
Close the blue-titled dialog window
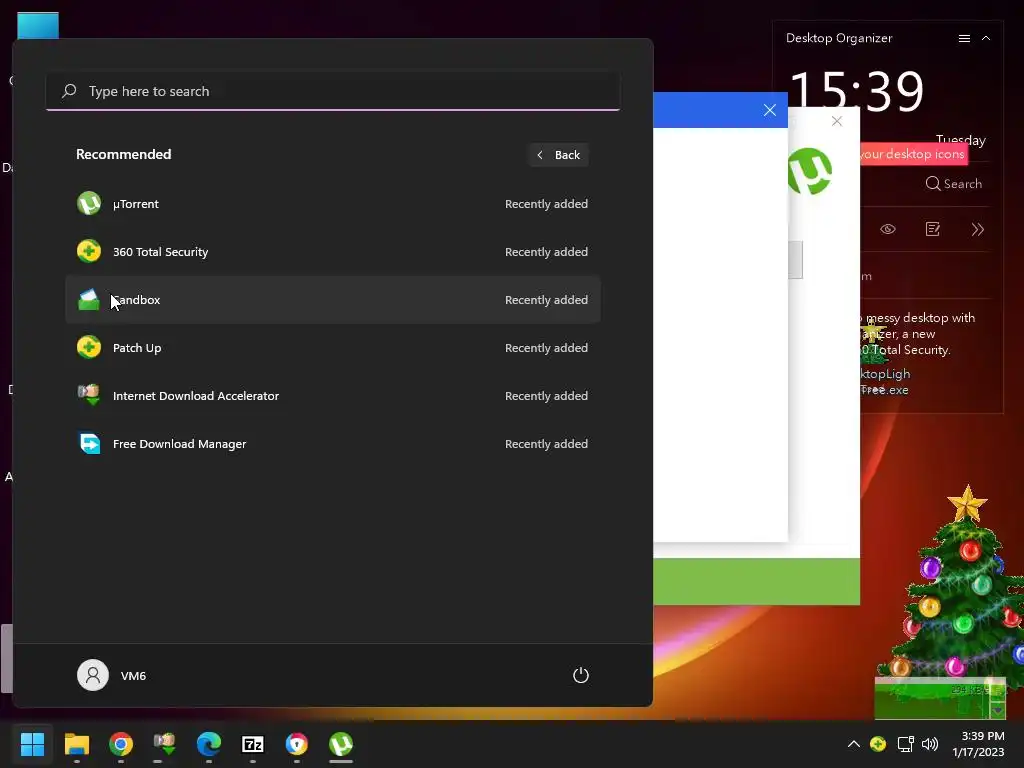[x=770, y=110]
